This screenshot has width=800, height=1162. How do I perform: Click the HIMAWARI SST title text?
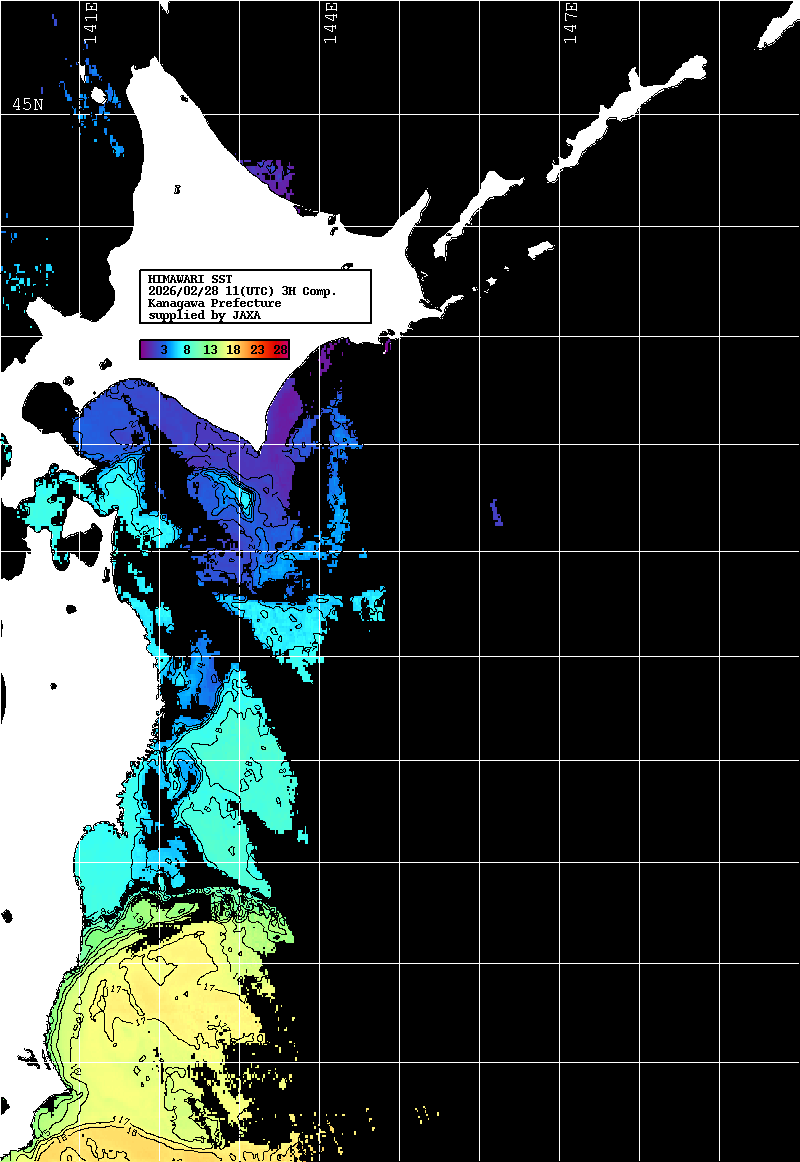tap(190, 278)
